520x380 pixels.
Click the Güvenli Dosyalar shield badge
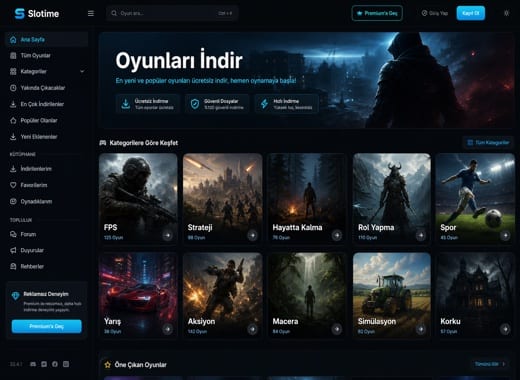[x=217, y=104]
